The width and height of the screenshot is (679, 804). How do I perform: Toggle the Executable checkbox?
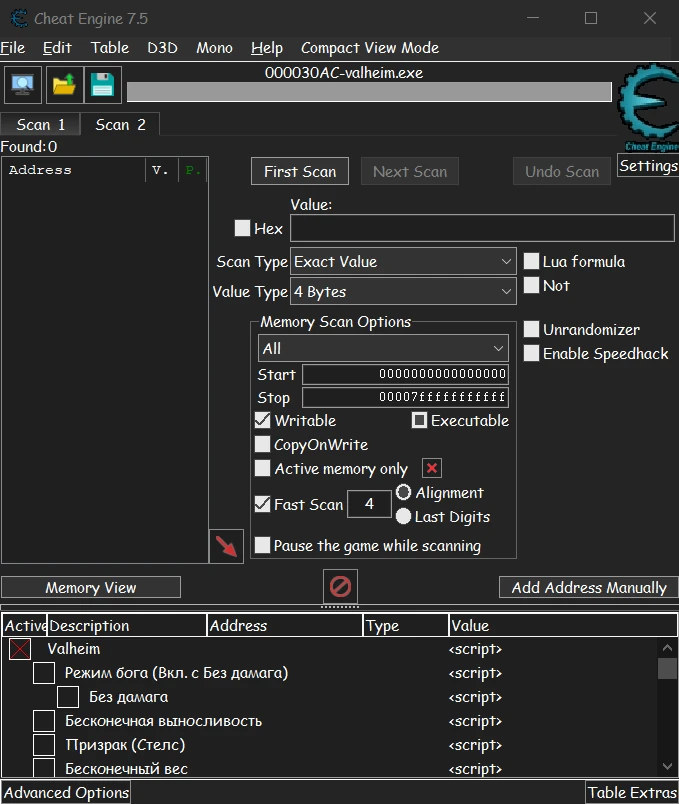point(419,420)
